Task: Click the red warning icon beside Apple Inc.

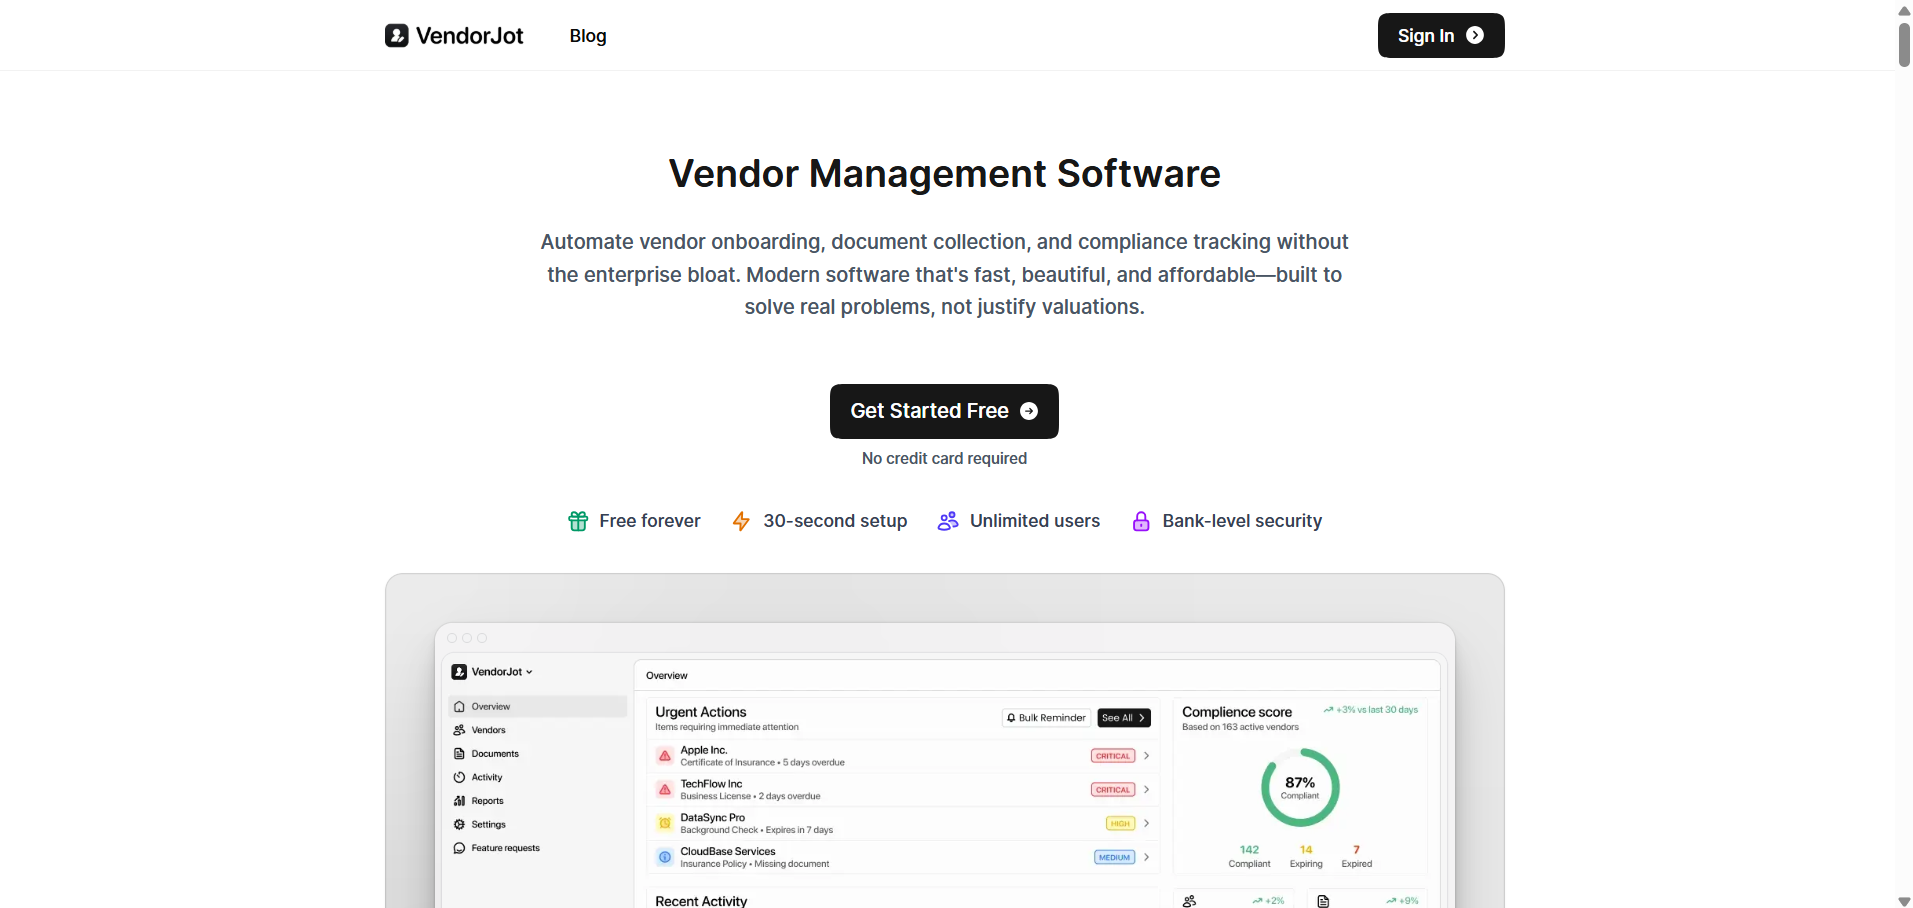Action: (665, 756)
